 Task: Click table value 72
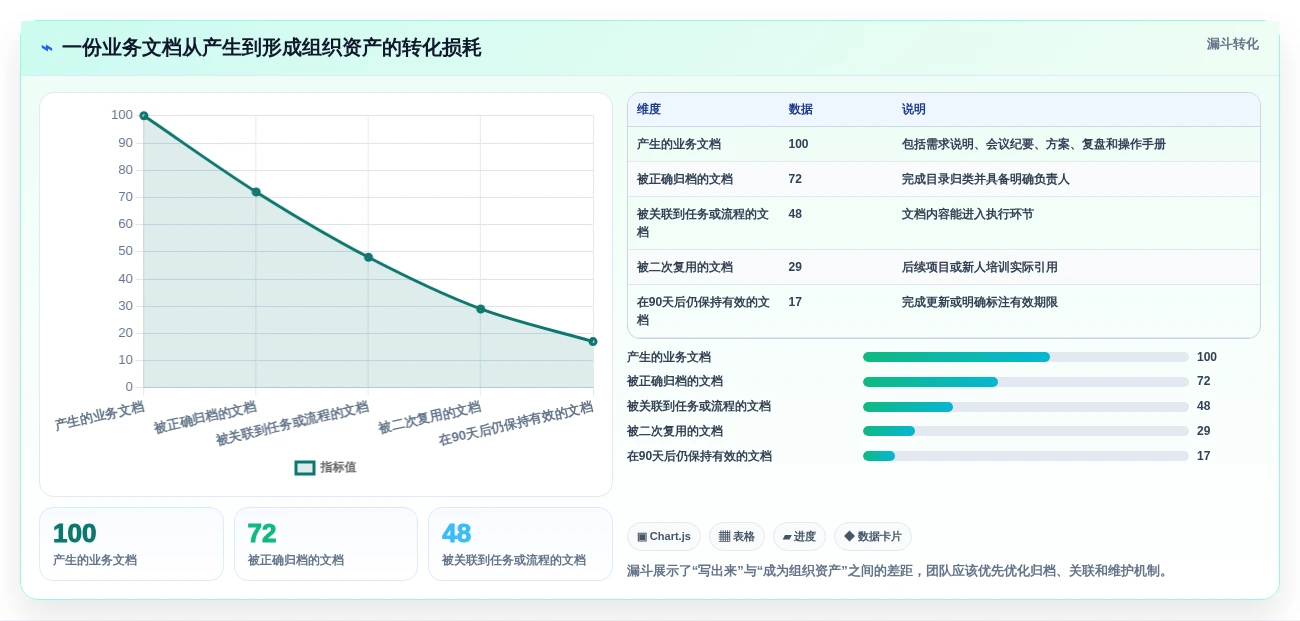pyautogui.click(x=795, y=179)
